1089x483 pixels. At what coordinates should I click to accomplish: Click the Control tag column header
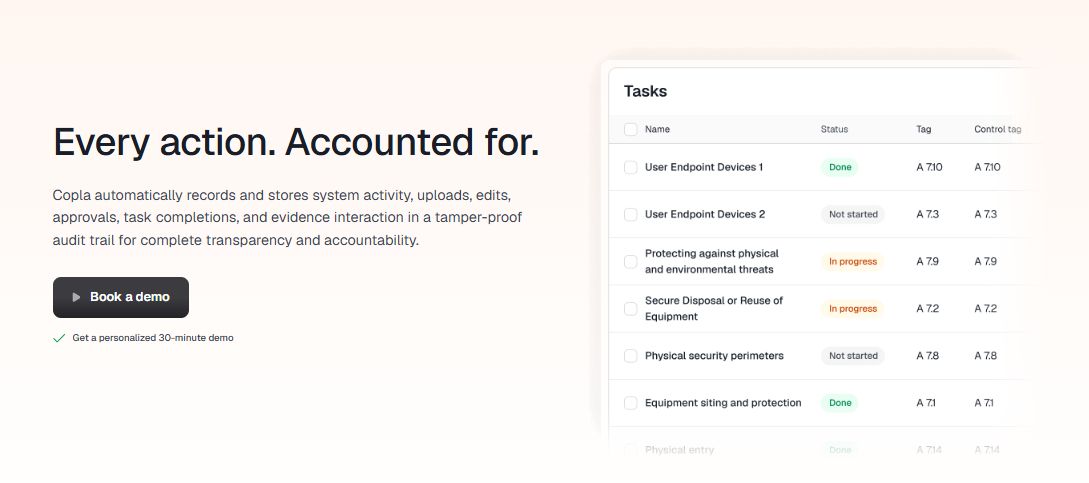997,129
